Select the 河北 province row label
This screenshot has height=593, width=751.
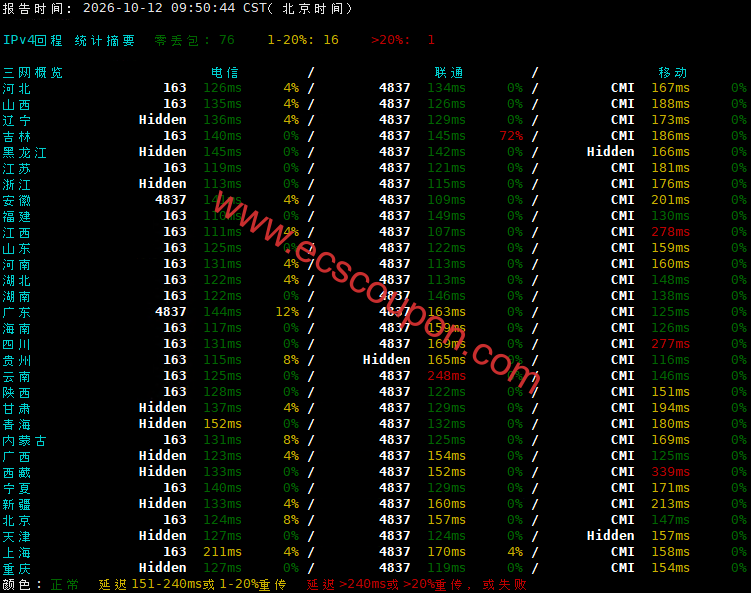tap(17, 89)
